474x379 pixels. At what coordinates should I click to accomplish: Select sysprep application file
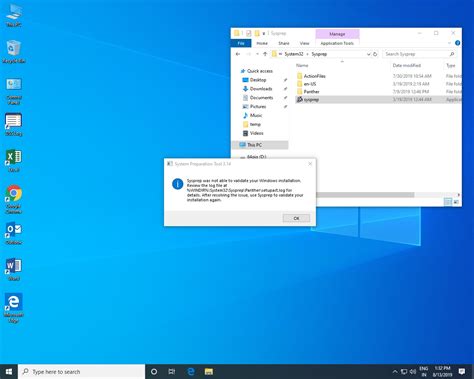click(378, 99)
